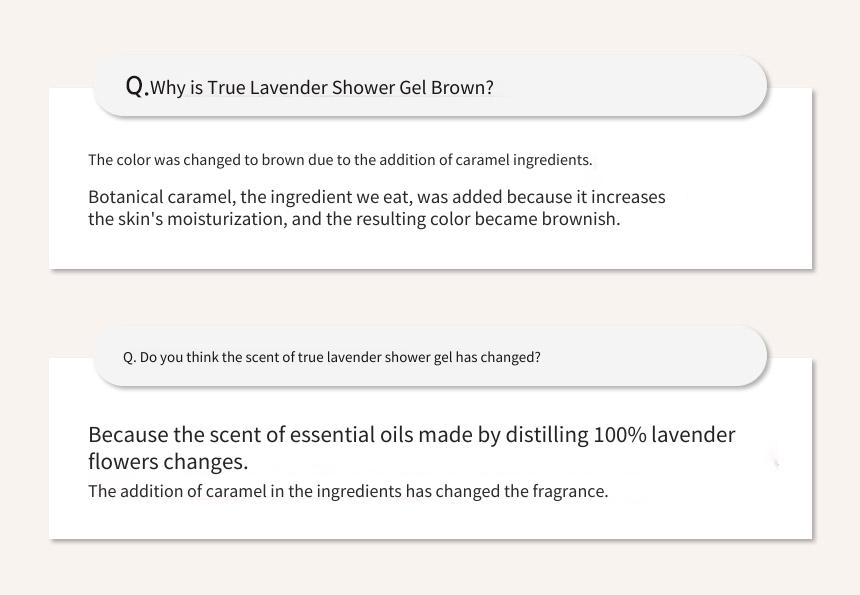Click the words "flowers changes."
This screenshot has width=860, height=595.
(x=168, y=462)
